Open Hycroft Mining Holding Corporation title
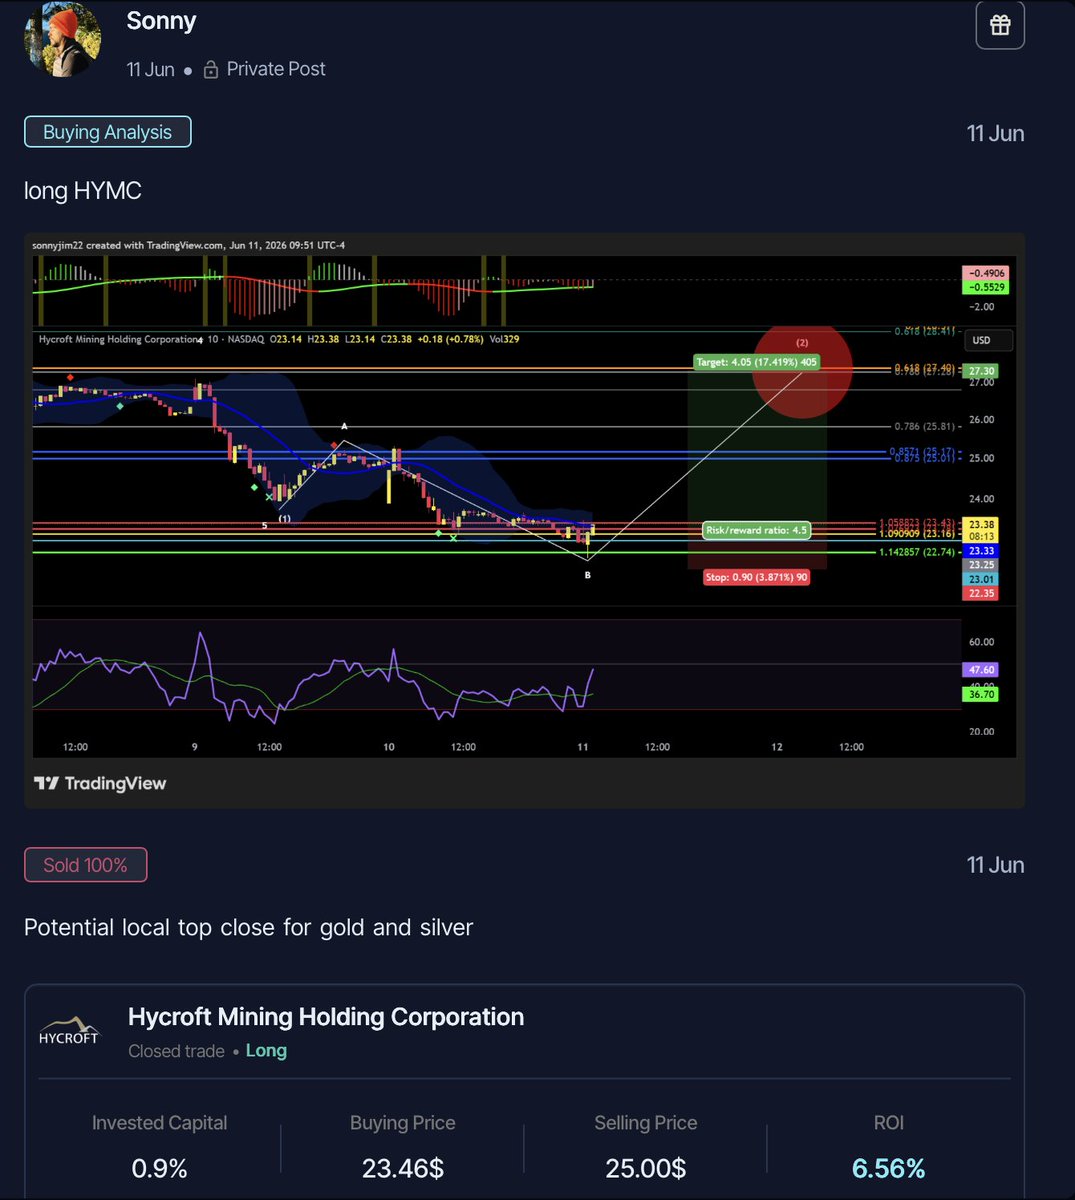1075x1200 pixels. tap(326, 1017)
